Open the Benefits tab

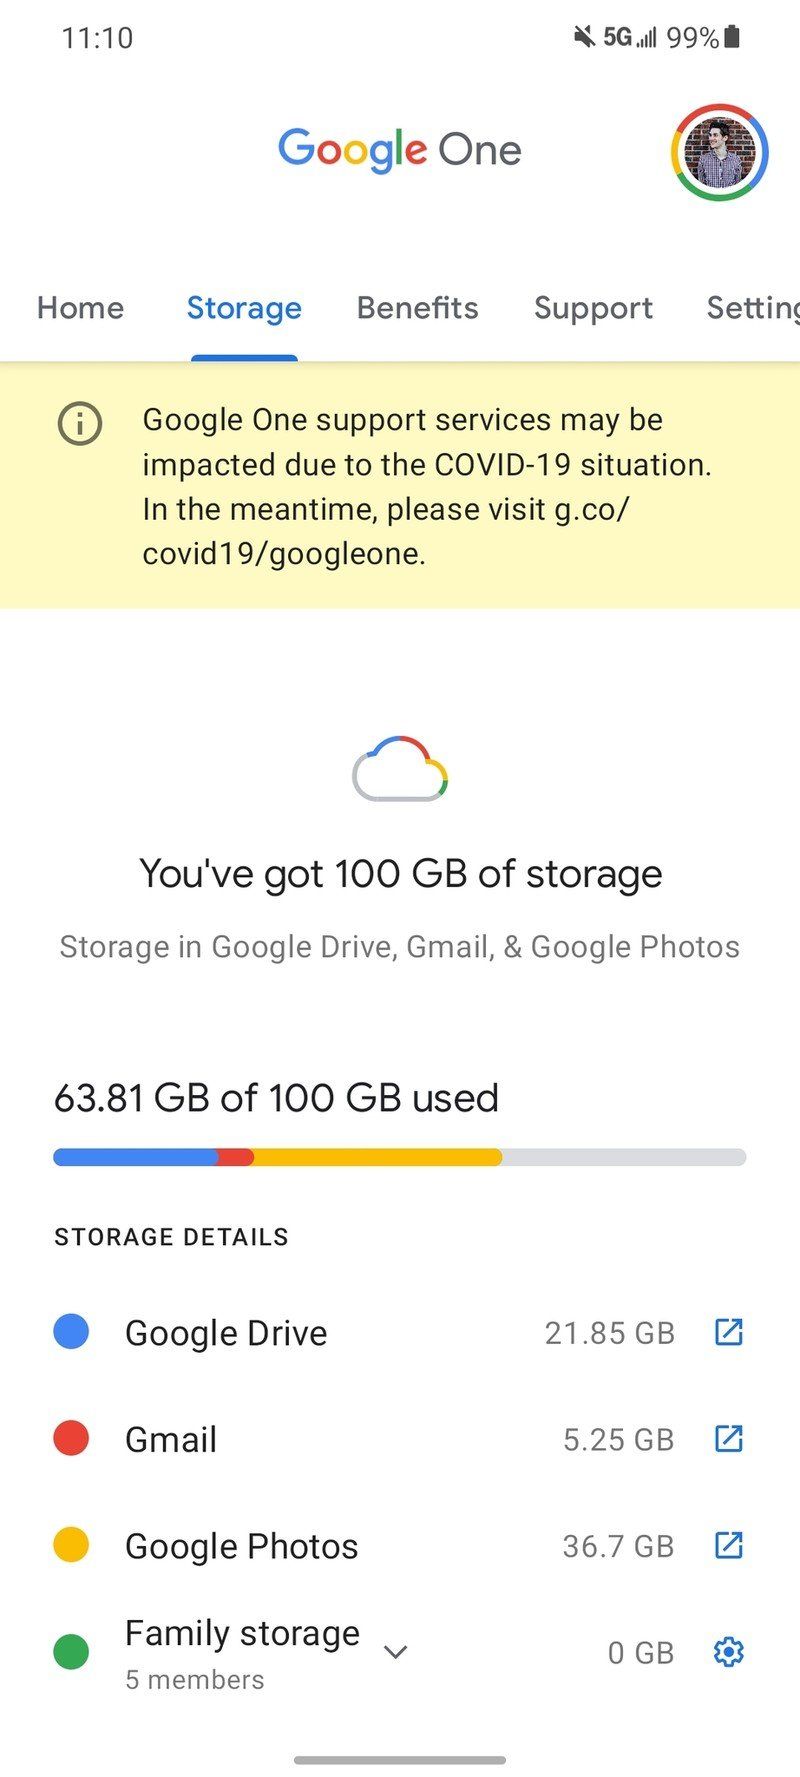tap(417, 308)
